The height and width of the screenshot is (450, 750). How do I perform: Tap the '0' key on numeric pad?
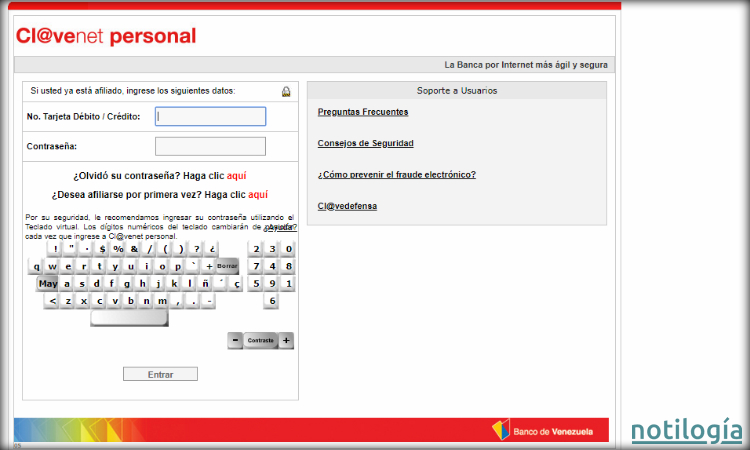click(x=289, y=249)
